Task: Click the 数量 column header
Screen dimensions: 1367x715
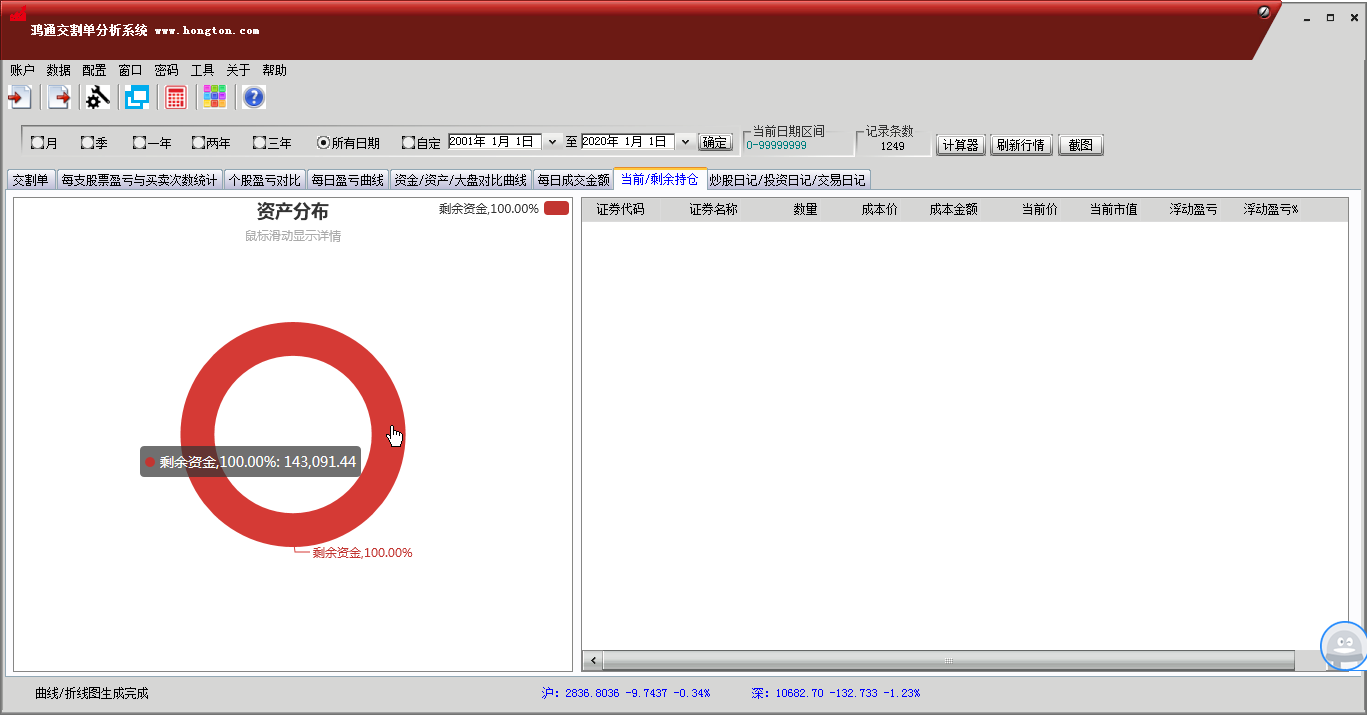Action: point(805,210)
